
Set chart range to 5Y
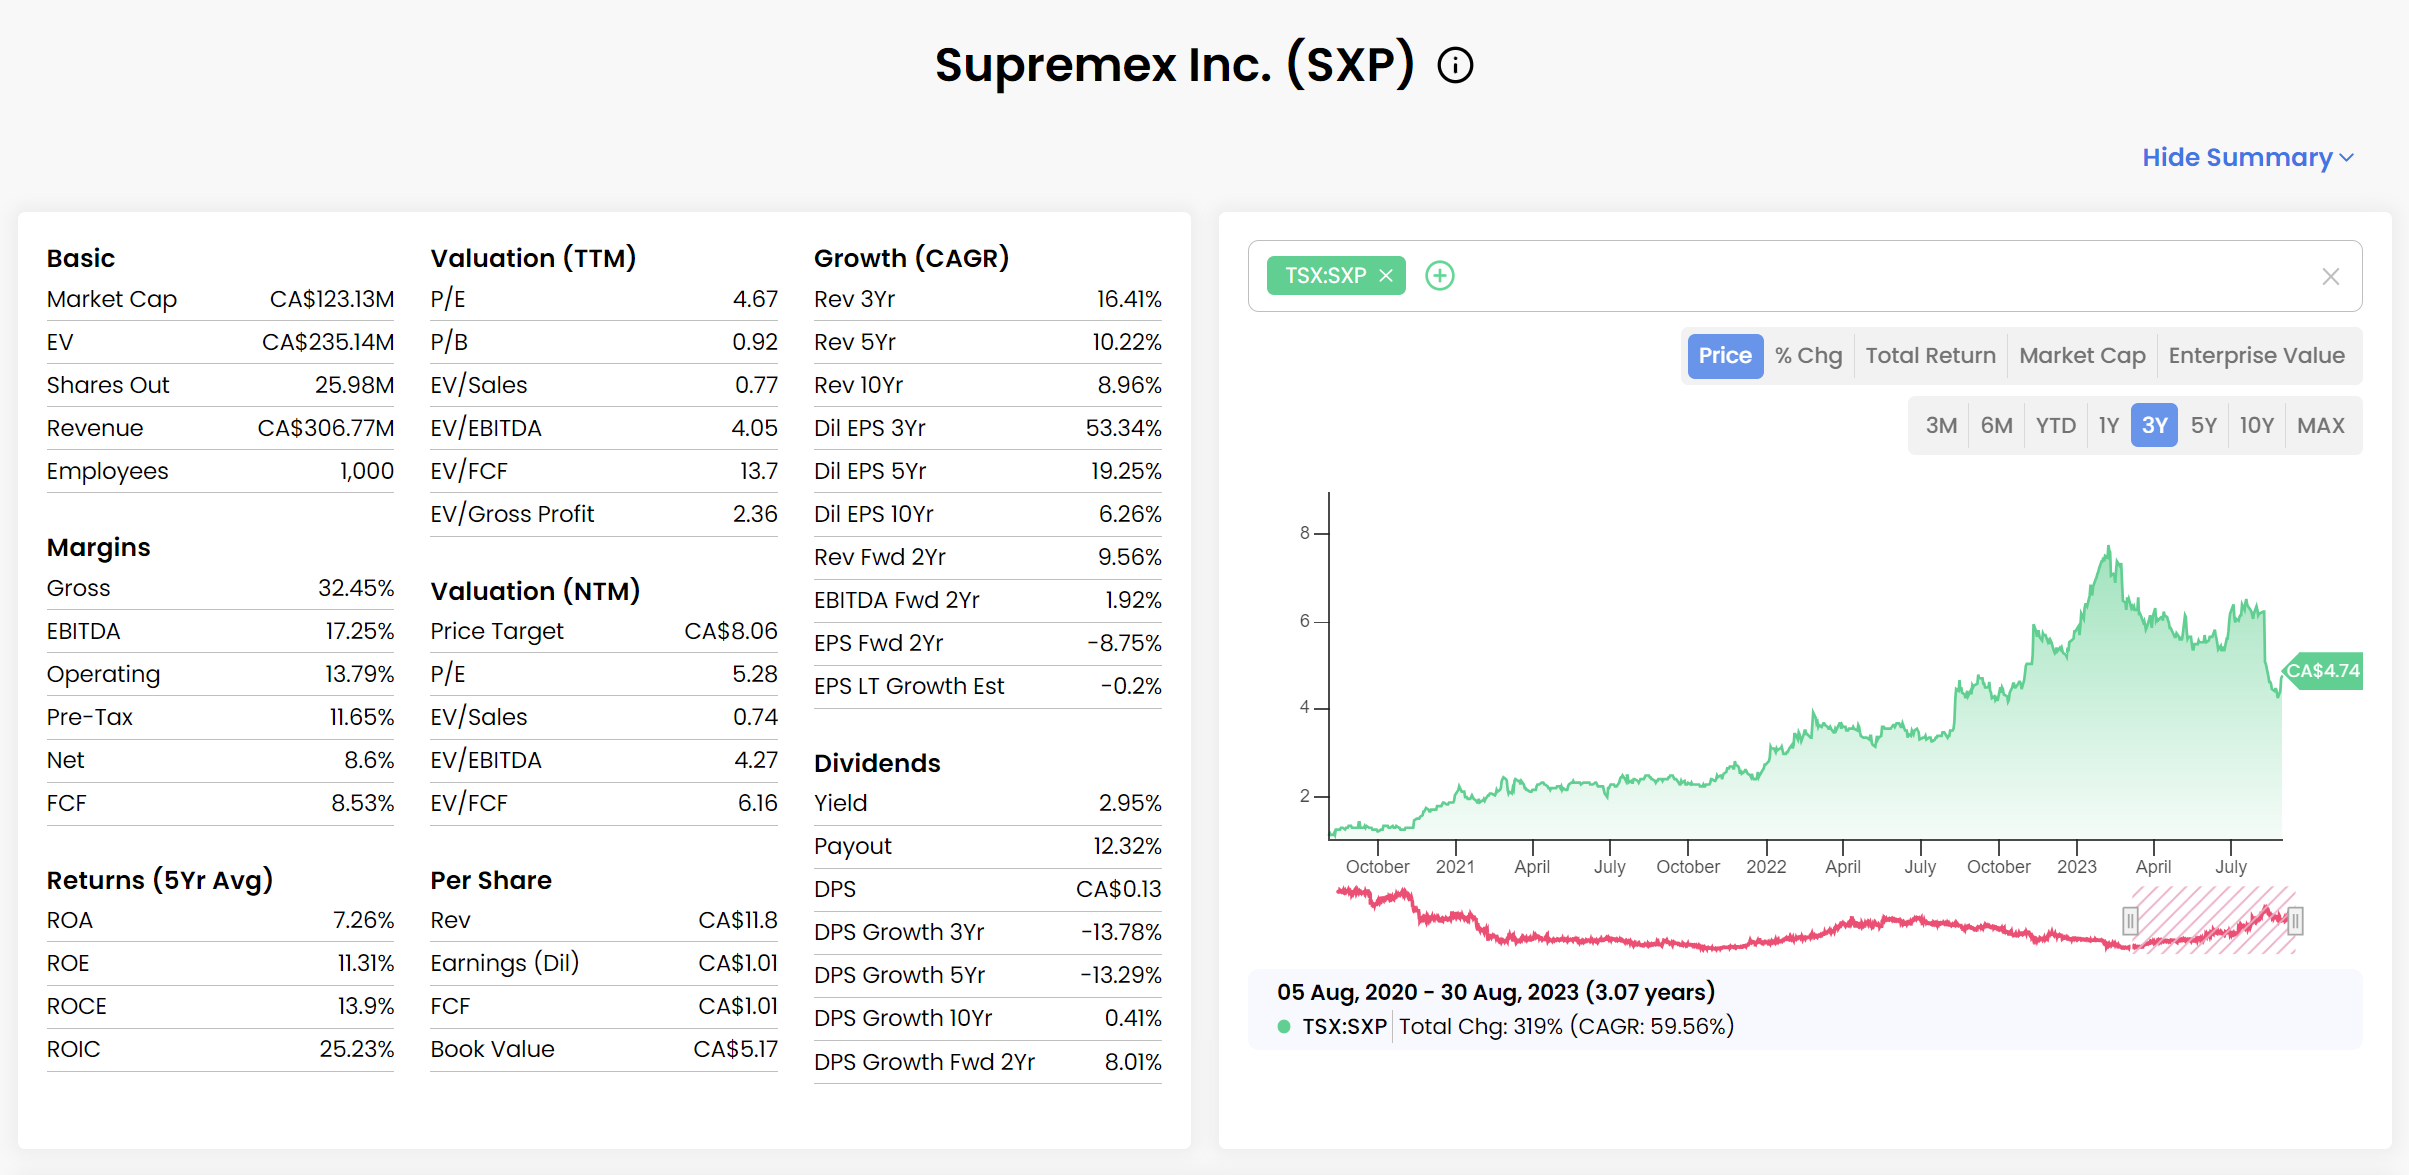[2203, 426]
